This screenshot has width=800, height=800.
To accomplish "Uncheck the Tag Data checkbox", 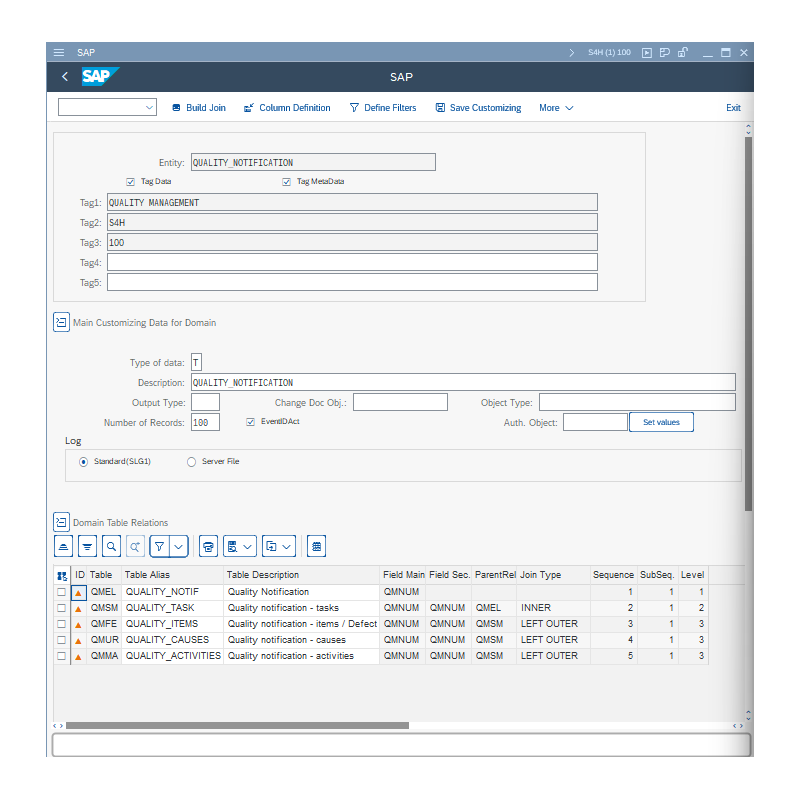I will 131,182.
